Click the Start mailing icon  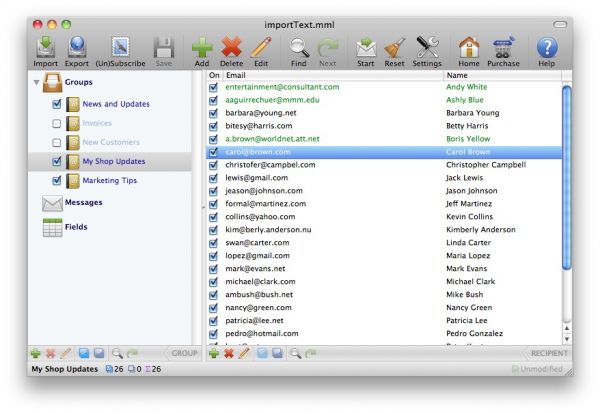pyautogui.click(x=366, y=48)
